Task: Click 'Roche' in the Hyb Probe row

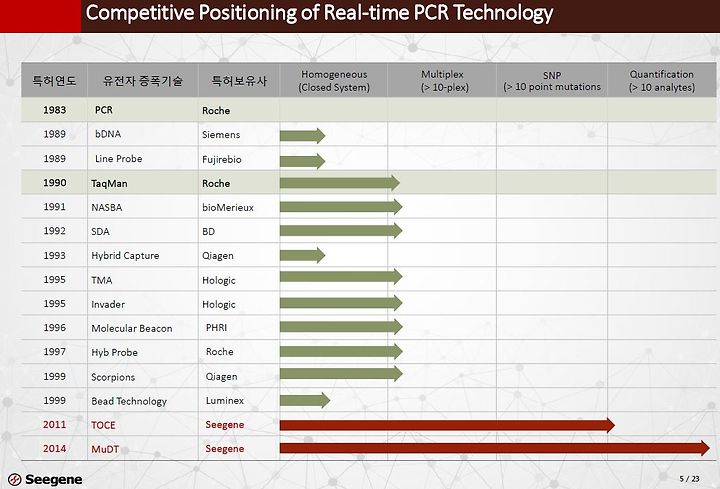Action: [219, 352]
